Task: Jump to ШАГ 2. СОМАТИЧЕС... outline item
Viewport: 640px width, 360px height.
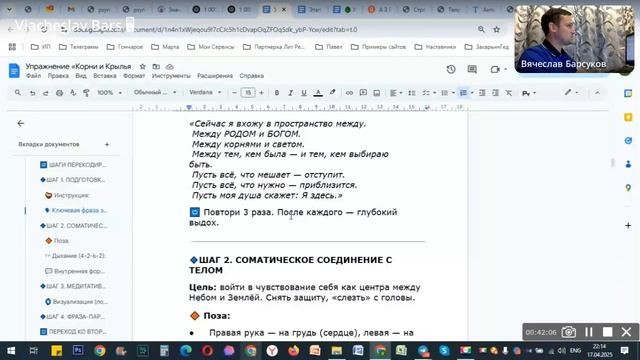Action: [73, 225]
